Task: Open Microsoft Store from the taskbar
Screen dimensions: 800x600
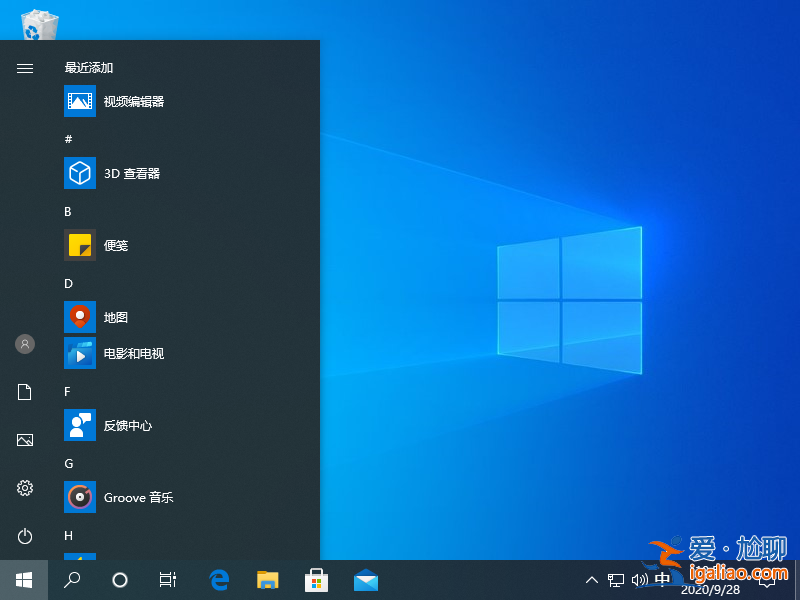Action: (x=316, y=579)
